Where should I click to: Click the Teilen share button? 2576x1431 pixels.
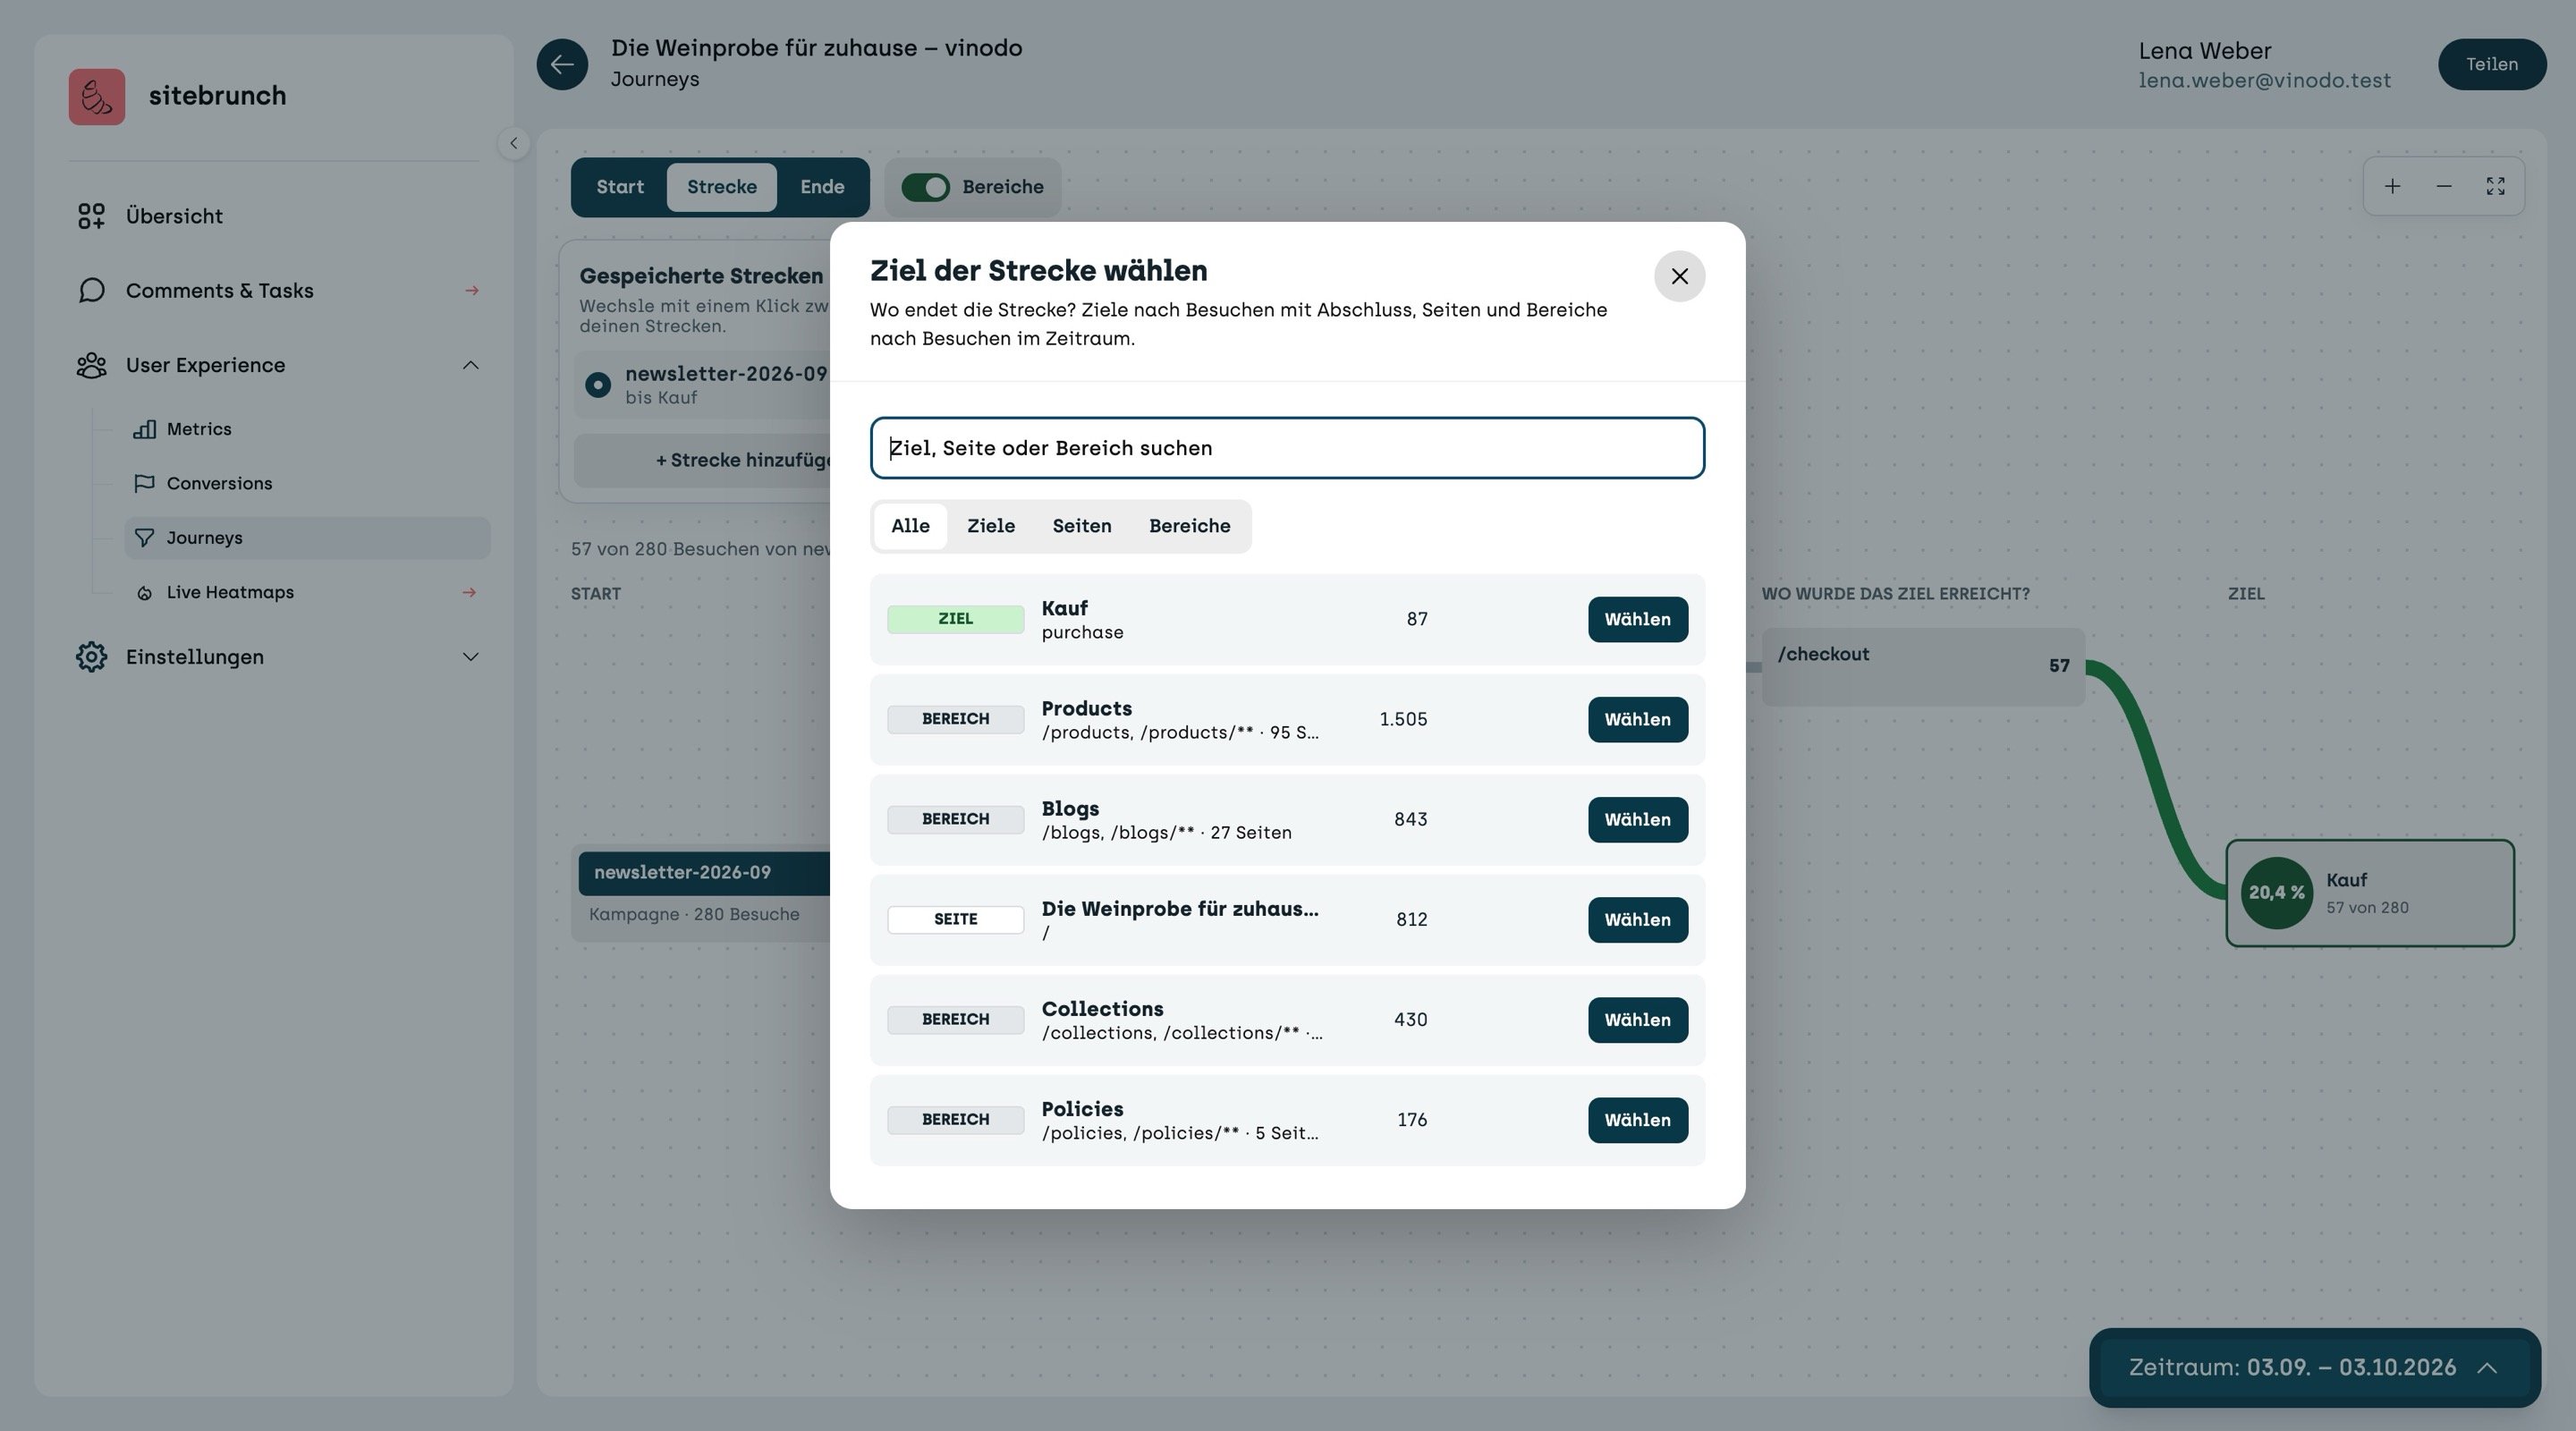point(2492,64)
